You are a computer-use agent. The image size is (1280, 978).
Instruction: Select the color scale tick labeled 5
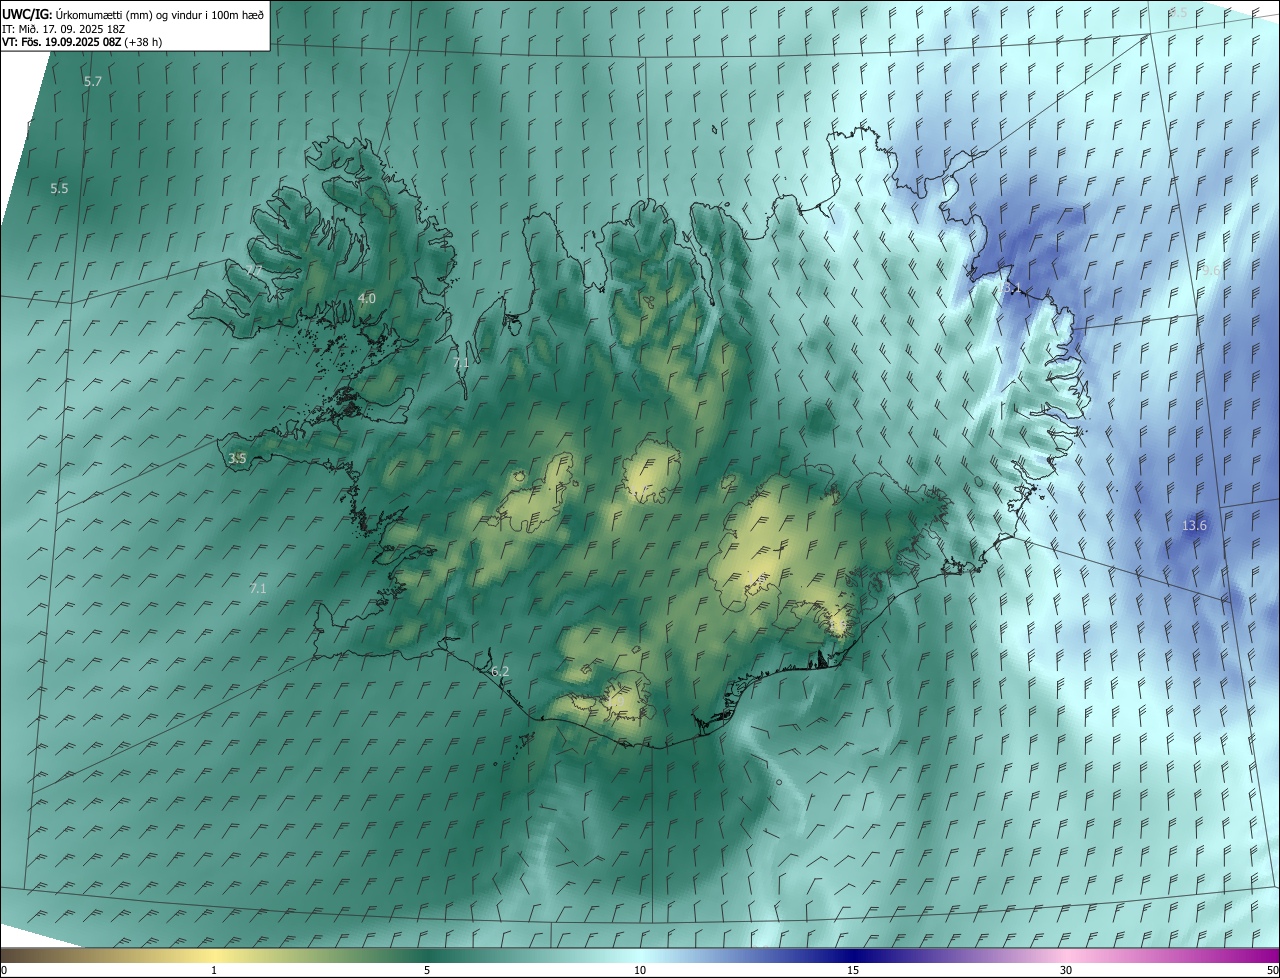coord(427,970)
